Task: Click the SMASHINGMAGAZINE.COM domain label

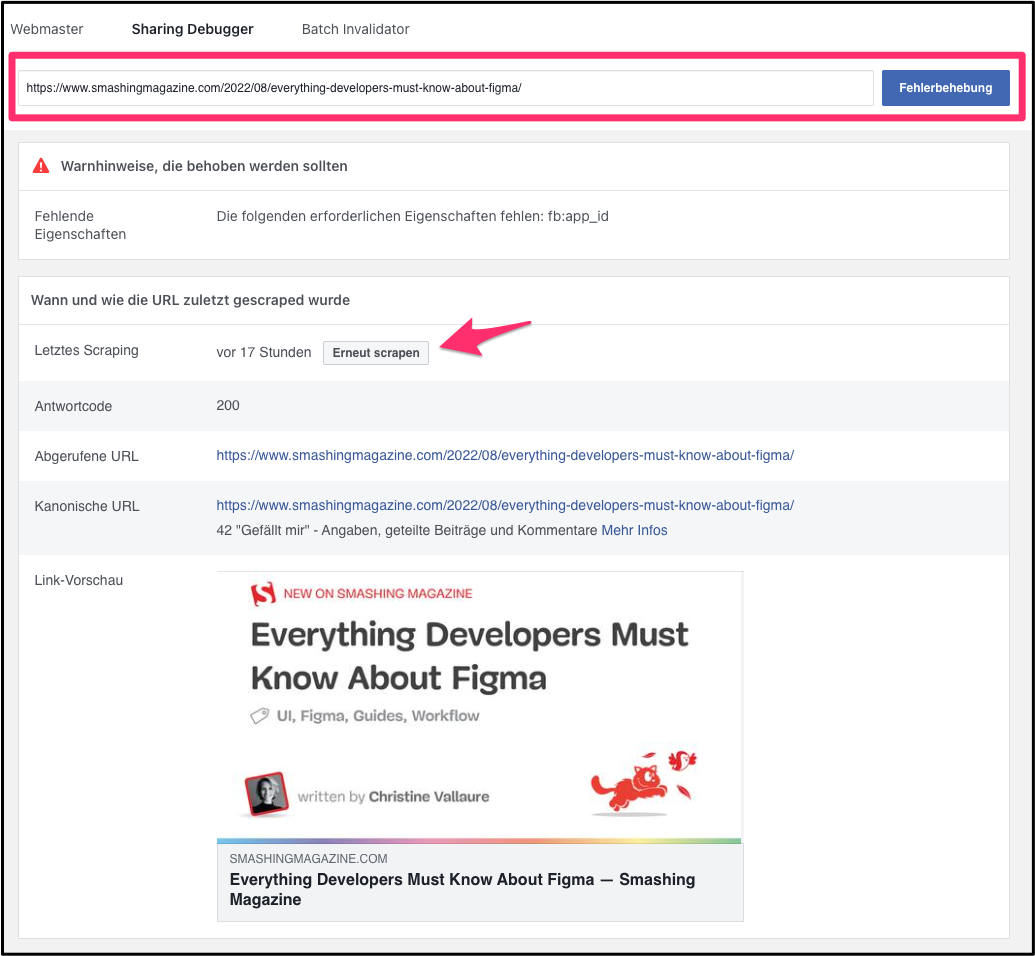Action: coord(306,858)
